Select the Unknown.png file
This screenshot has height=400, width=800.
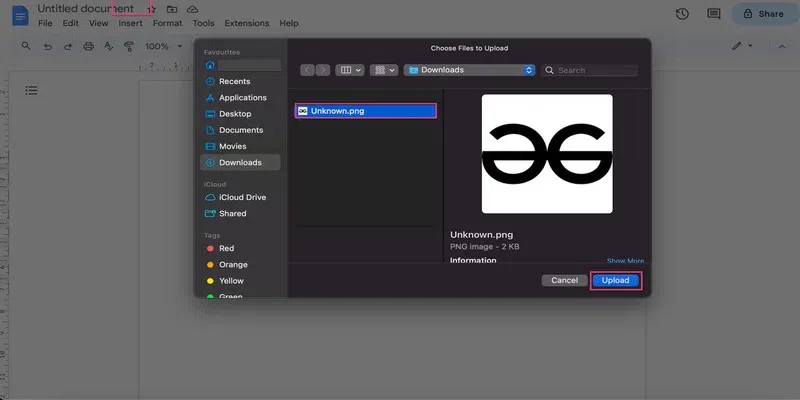point(365,111)
